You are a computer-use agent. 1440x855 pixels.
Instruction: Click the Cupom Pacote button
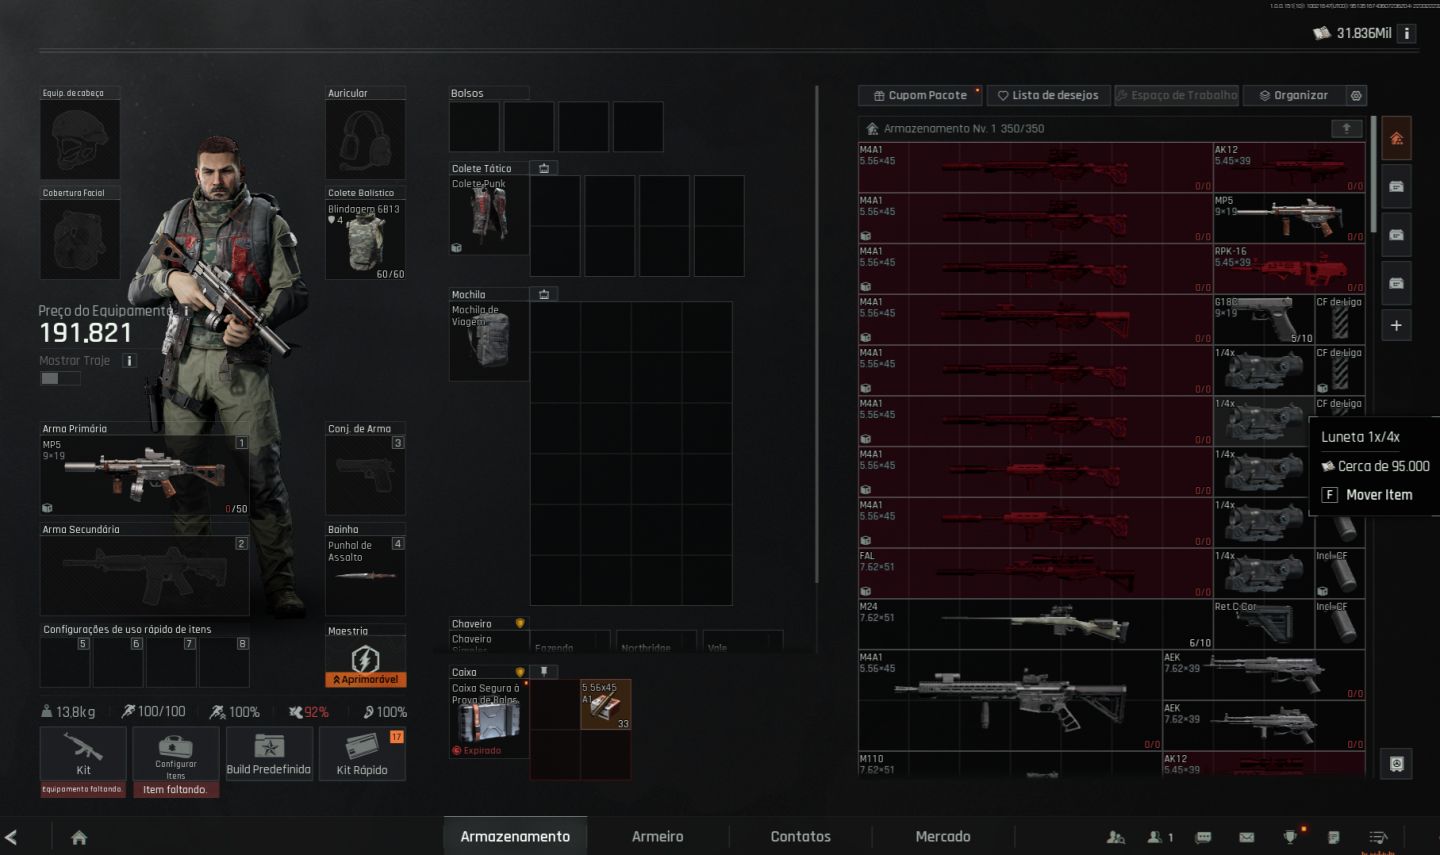tap(920, 95)
